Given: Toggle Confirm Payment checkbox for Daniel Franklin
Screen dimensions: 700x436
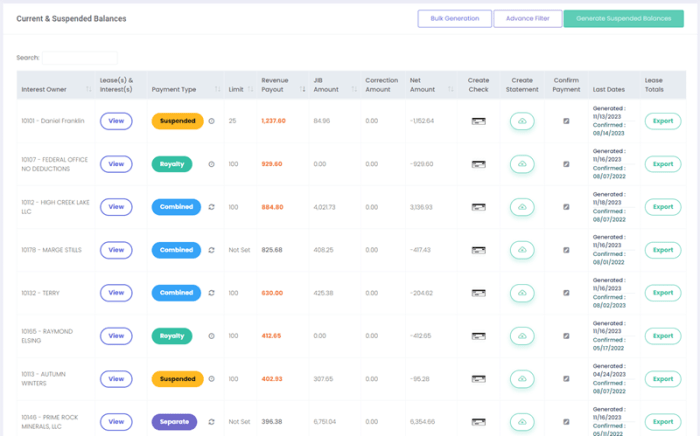Looking at the screenshot, I should (566, 121).
